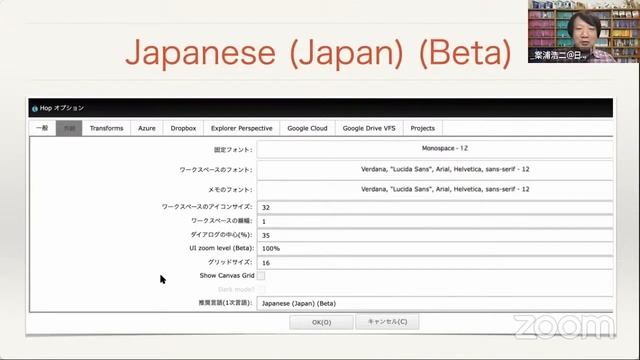The image size is (640, 360).
Task: Edit the workspace line width field showing 1
Action: 435,221
